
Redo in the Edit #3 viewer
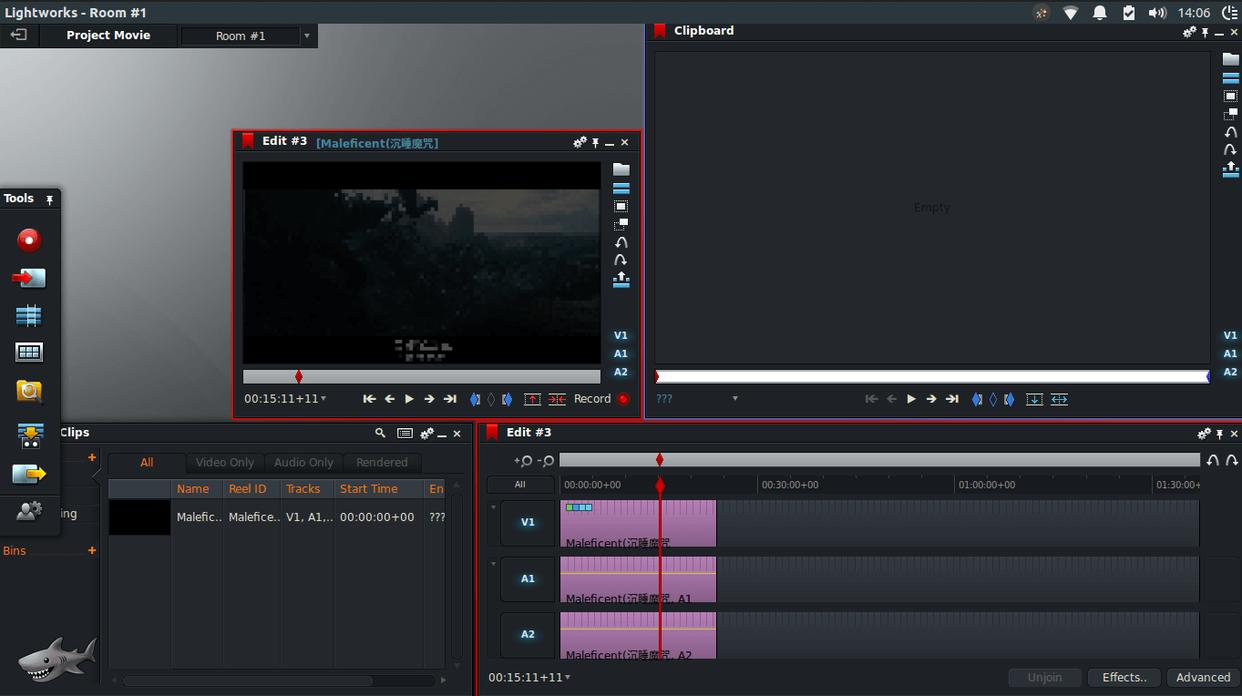pos(621,261)
